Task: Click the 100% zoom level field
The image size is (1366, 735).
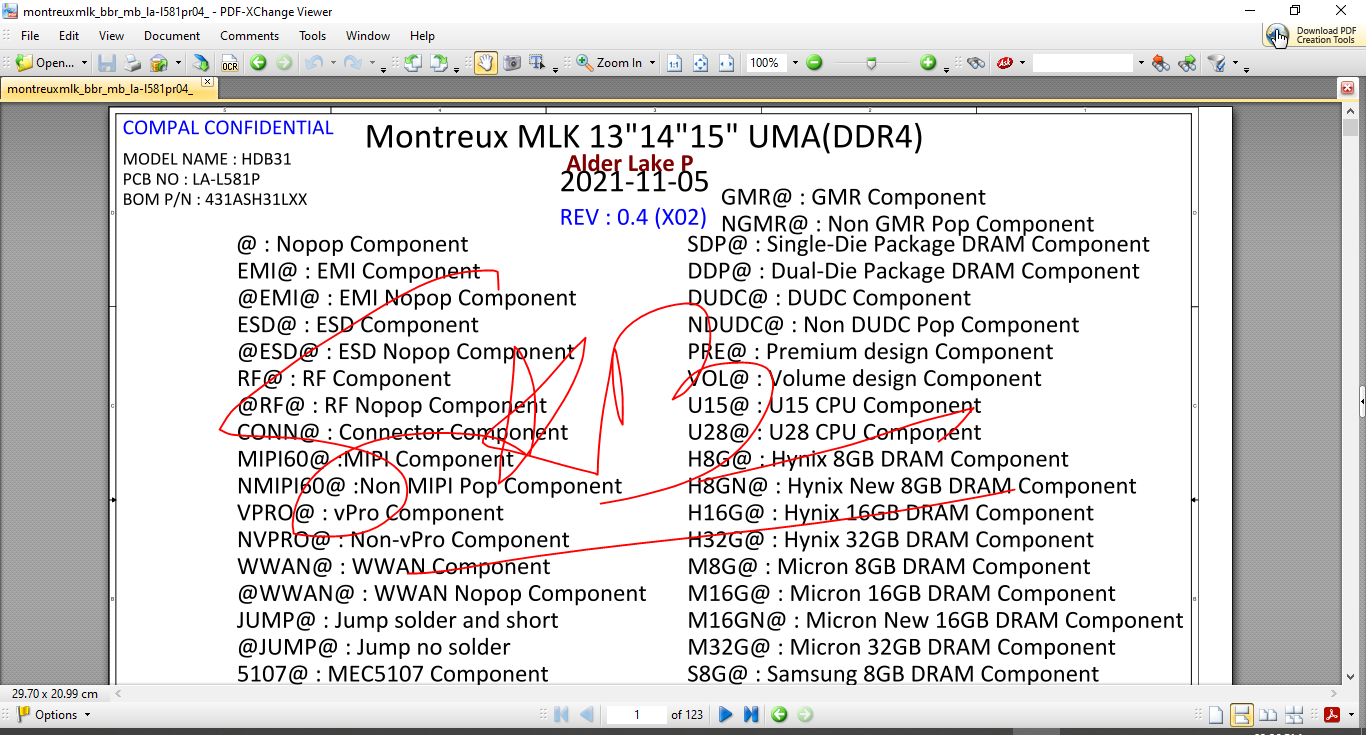Action: [x=765, y=63]
